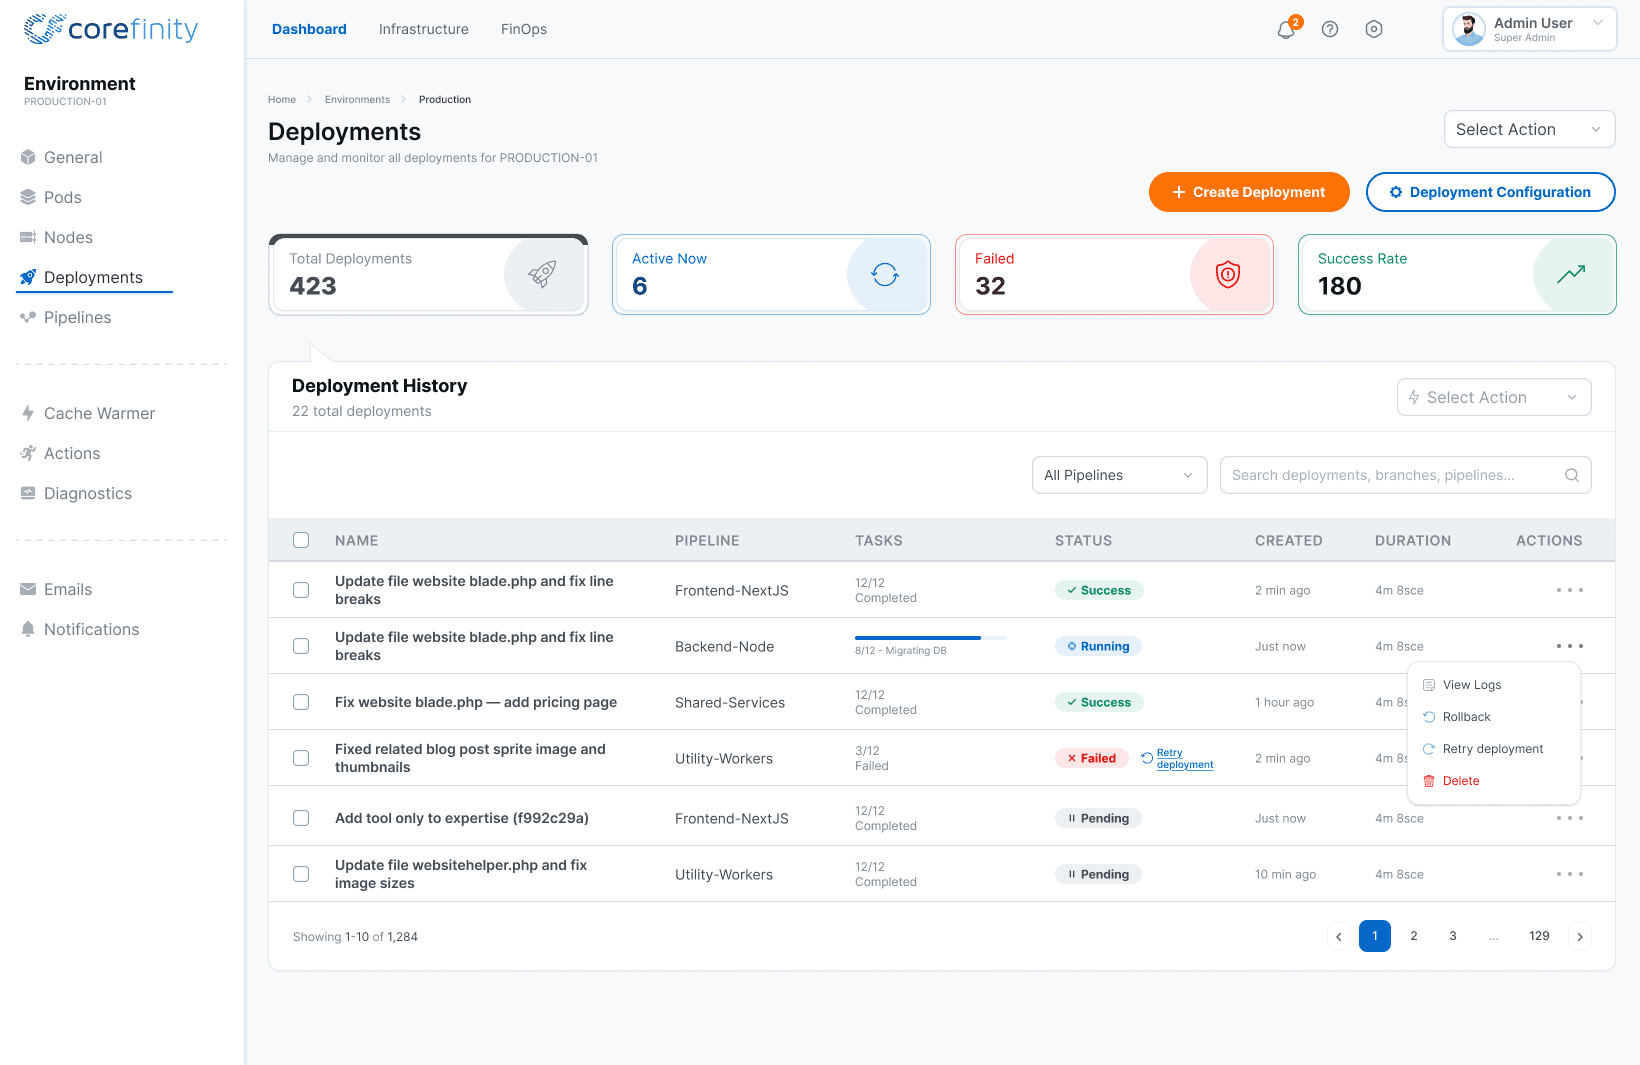Click the General sidebar cube icon

[x=28, y=157]
